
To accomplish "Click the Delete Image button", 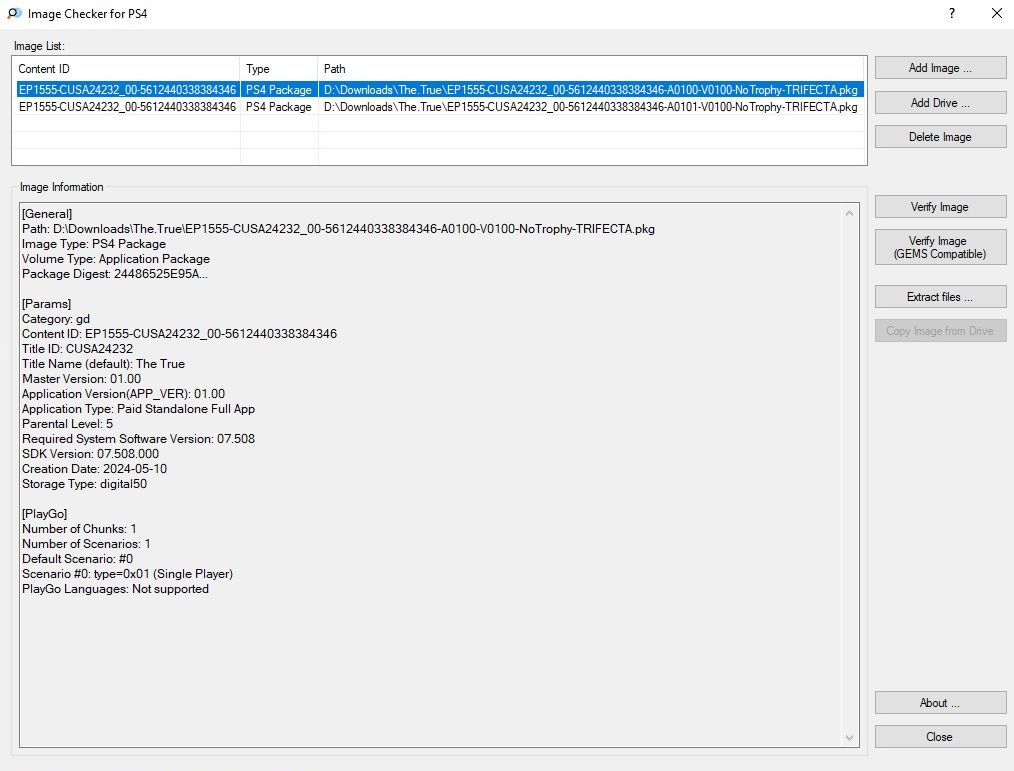I will [940, 137].
